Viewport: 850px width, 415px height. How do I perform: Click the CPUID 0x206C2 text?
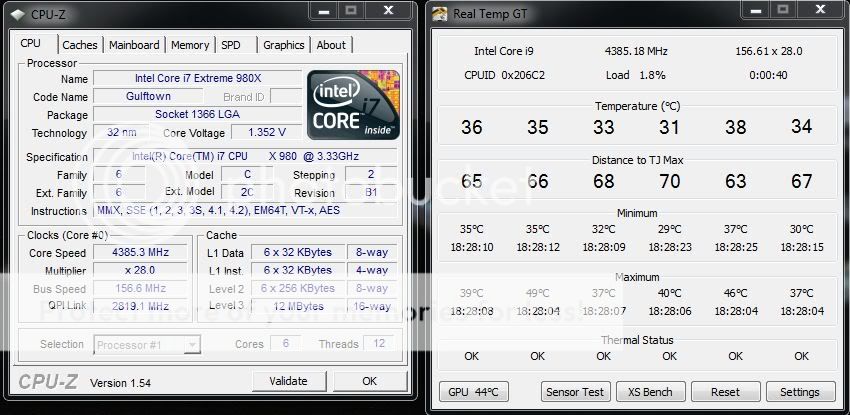coord(504,75)
